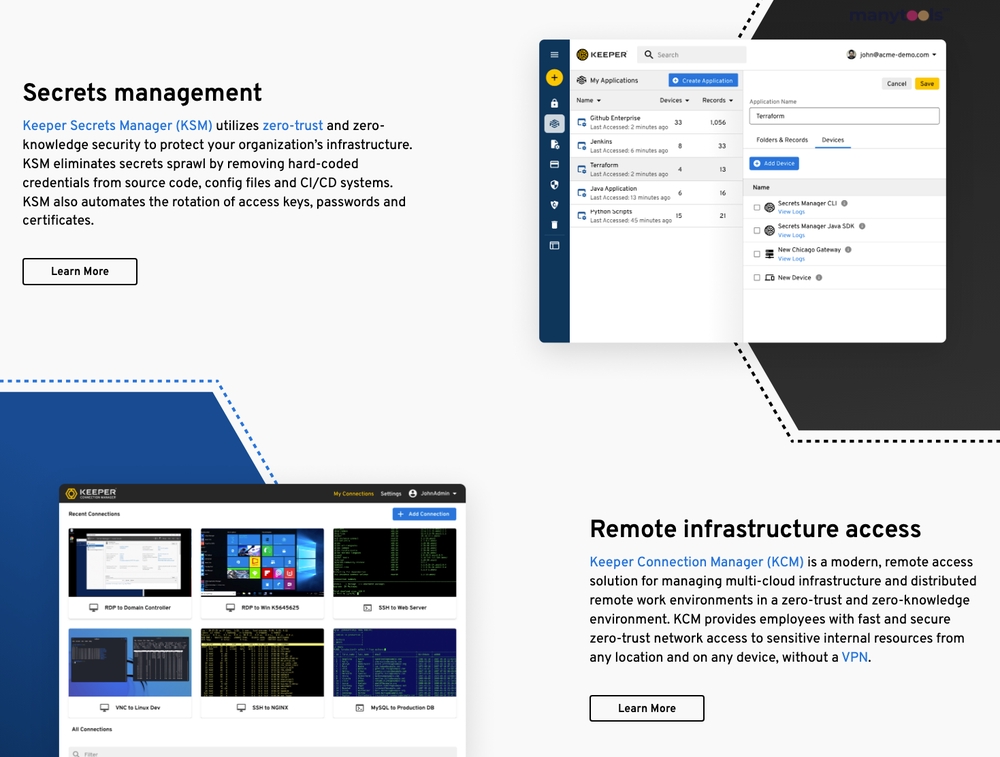1000x757 pixels.
Task: Click the yellow Save button
Action: tap(927, 84)
